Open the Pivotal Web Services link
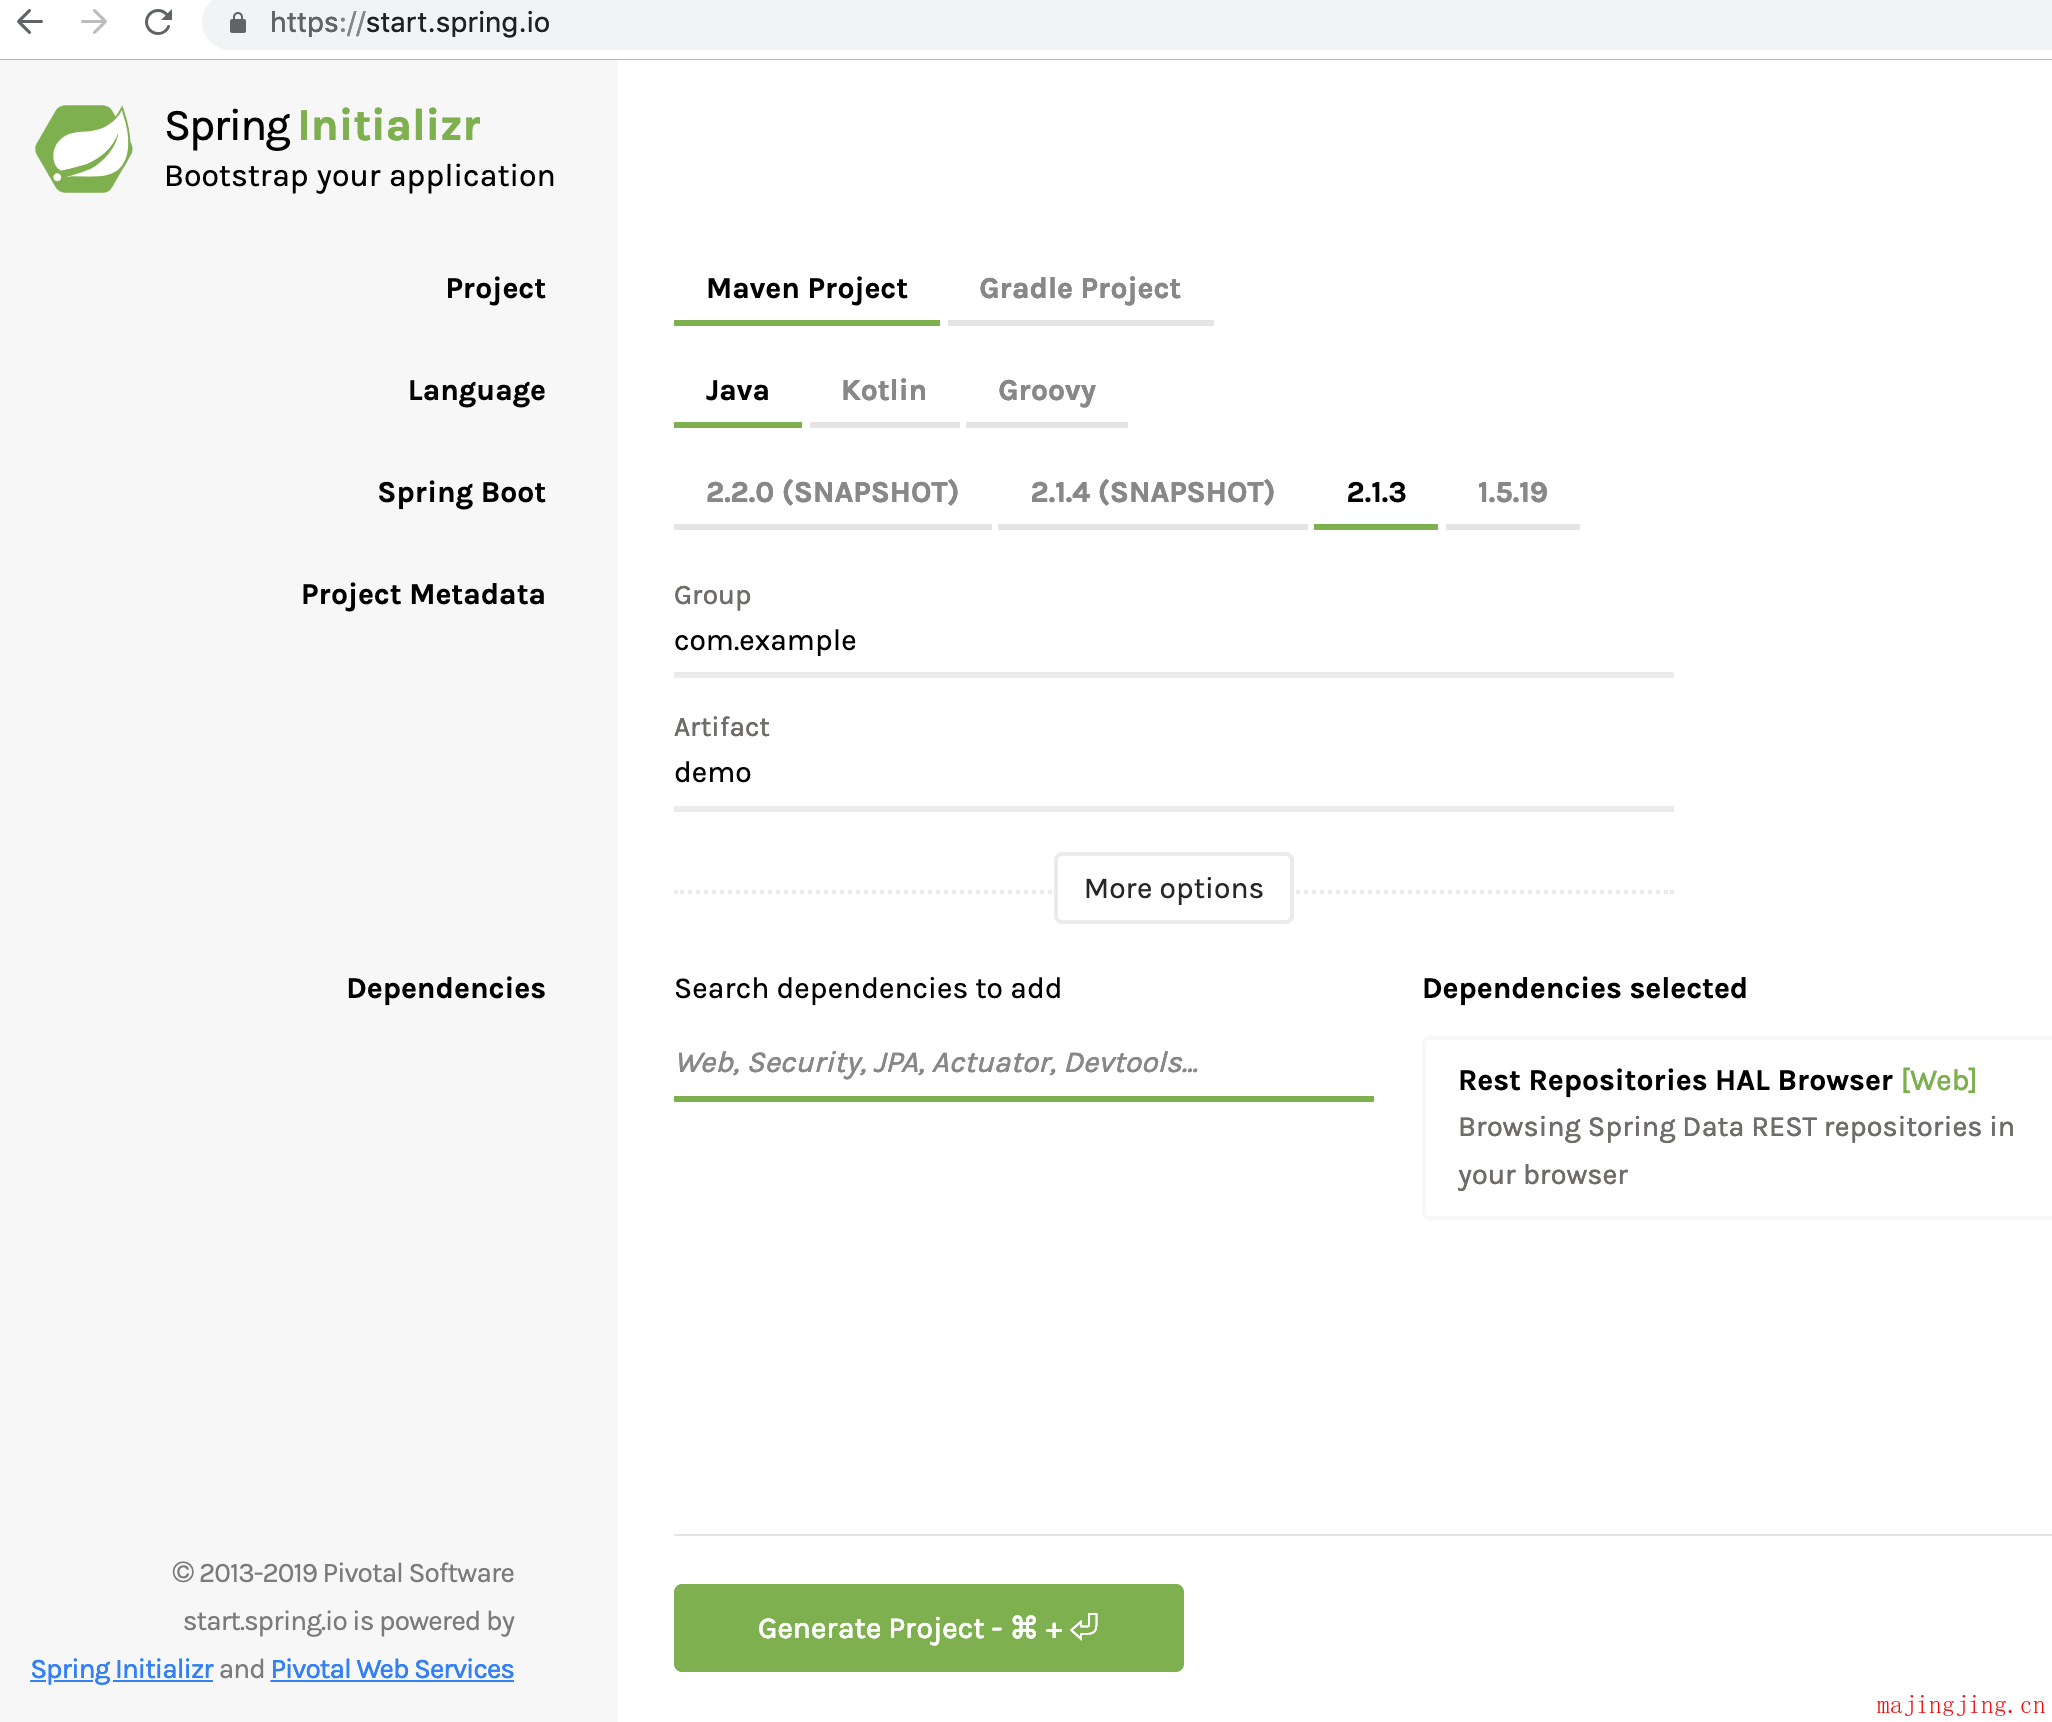Screen dimensions: 2052x1722 [x=392, y=1669]
